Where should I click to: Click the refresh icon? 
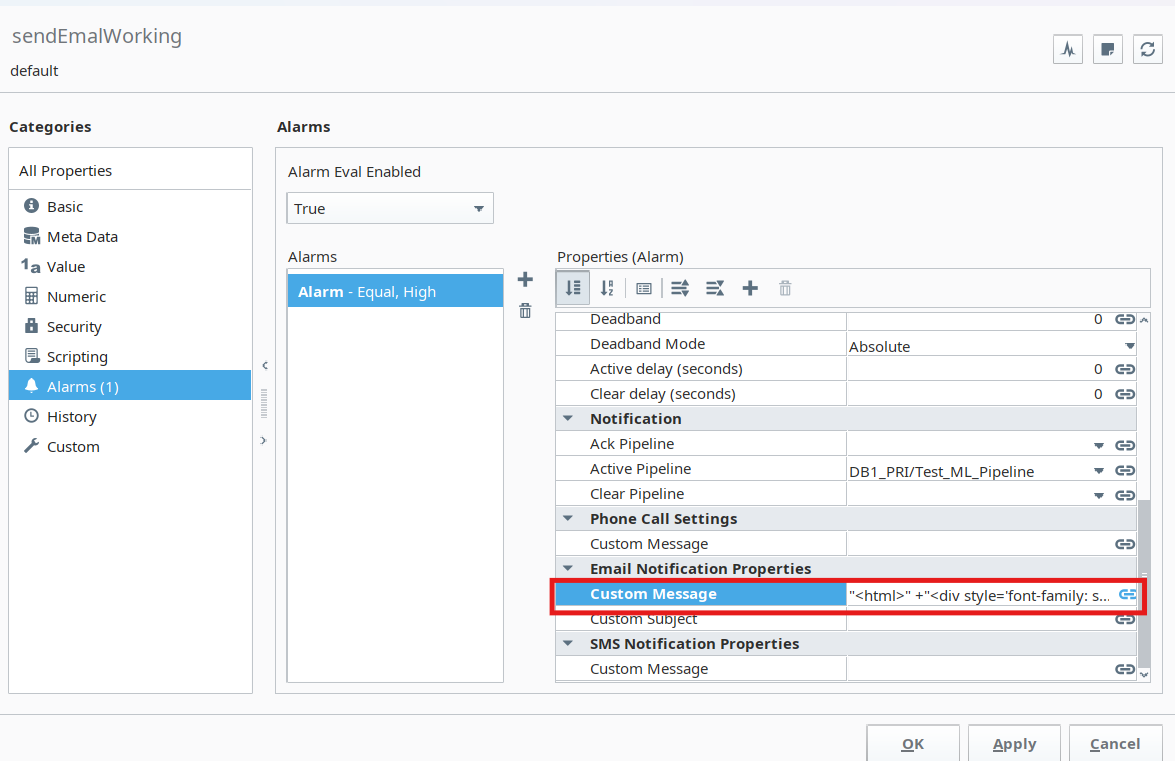pyautogui.click(x=1147, y=50)
